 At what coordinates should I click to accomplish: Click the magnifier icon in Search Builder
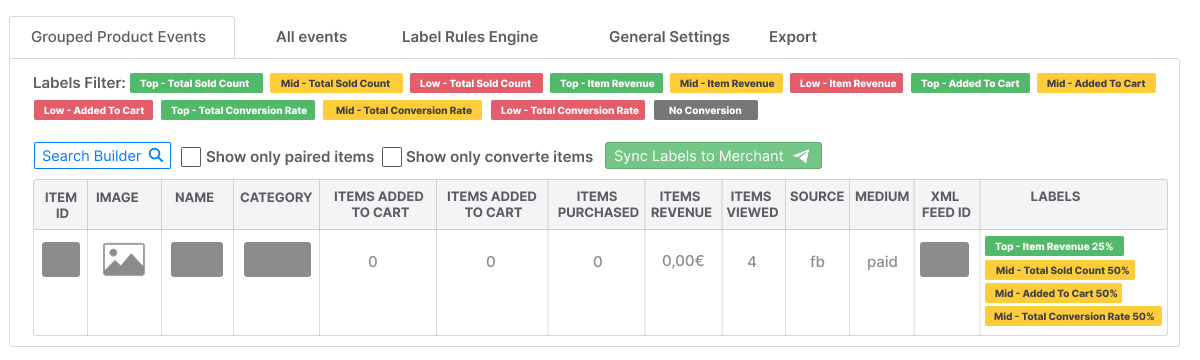pyautogui.click(x=156, y=156)
